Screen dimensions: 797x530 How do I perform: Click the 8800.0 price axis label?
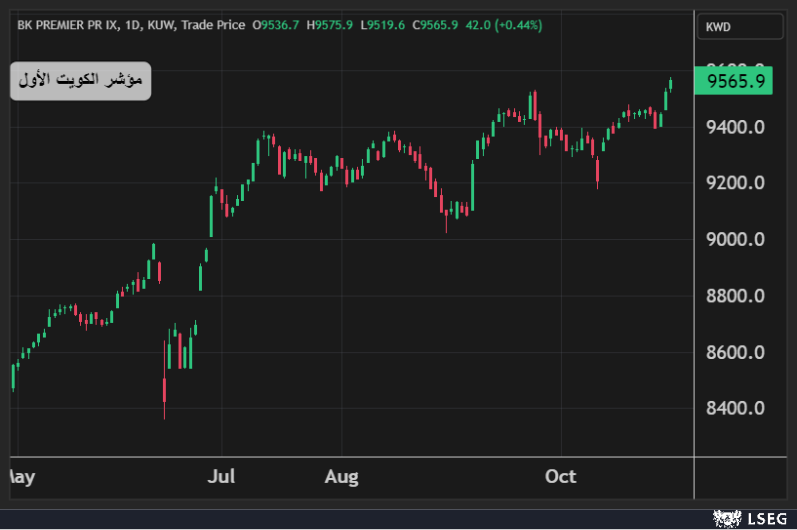pyautogui.click(x=735, y=296)
